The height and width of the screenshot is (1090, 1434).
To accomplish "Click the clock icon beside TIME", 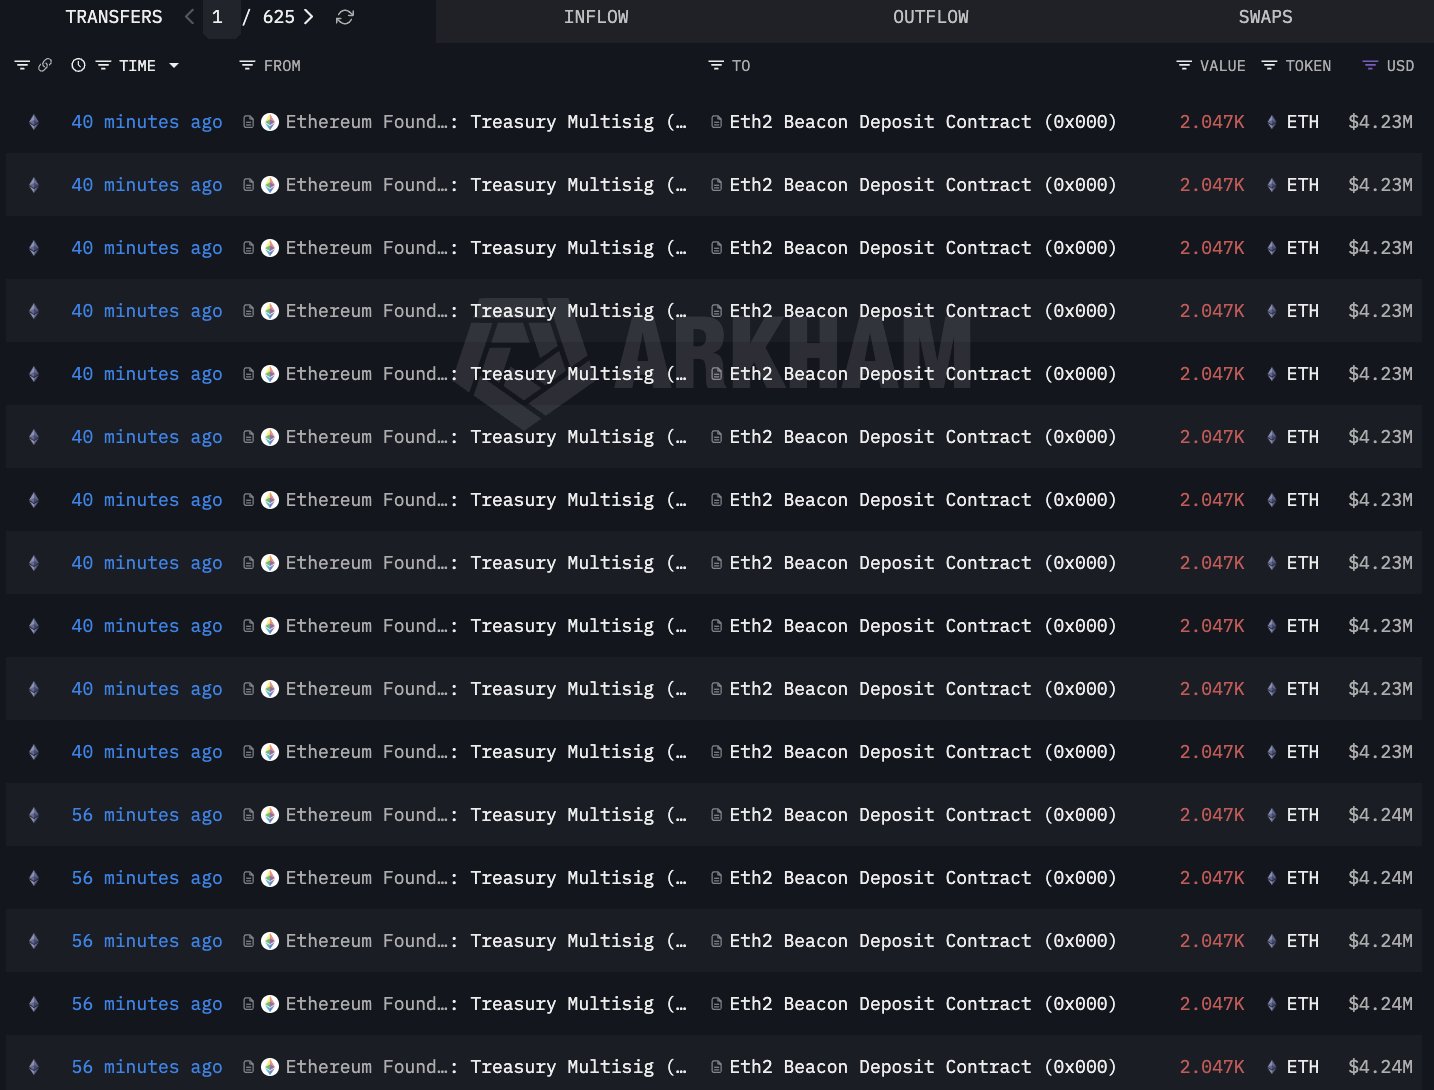I will [x=78, y=65].
